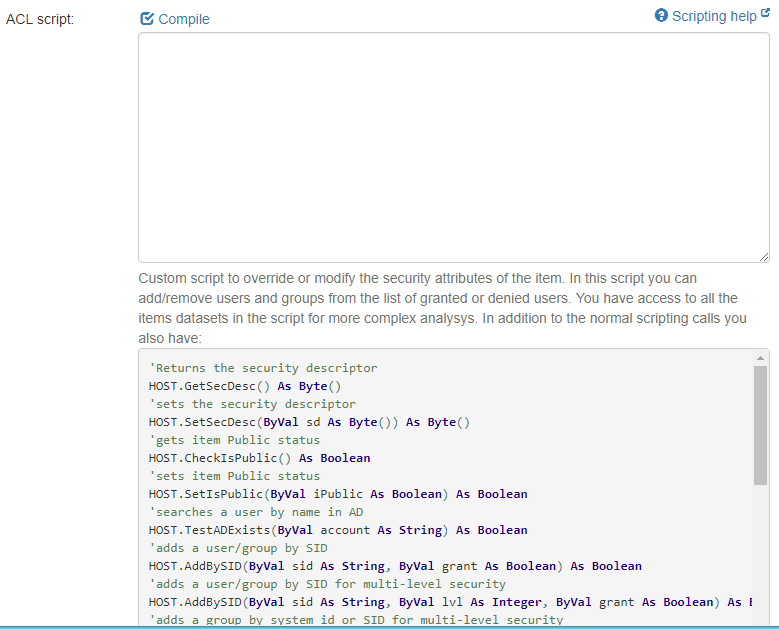Click the Compile checkmark icon
This screenshot has width=779, height=629.
pyautogui.click(x=147, y=19)
